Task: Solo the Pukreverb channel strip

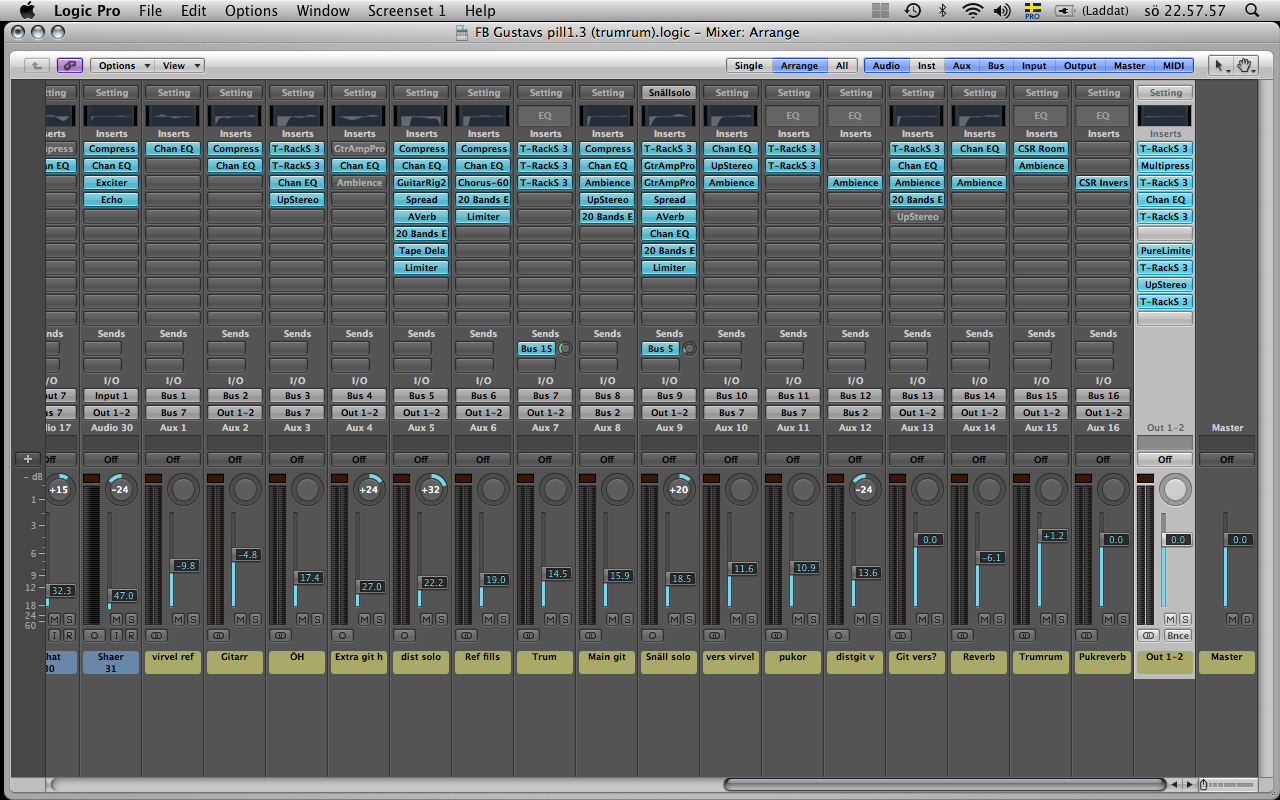Action: pos(1123,619)
